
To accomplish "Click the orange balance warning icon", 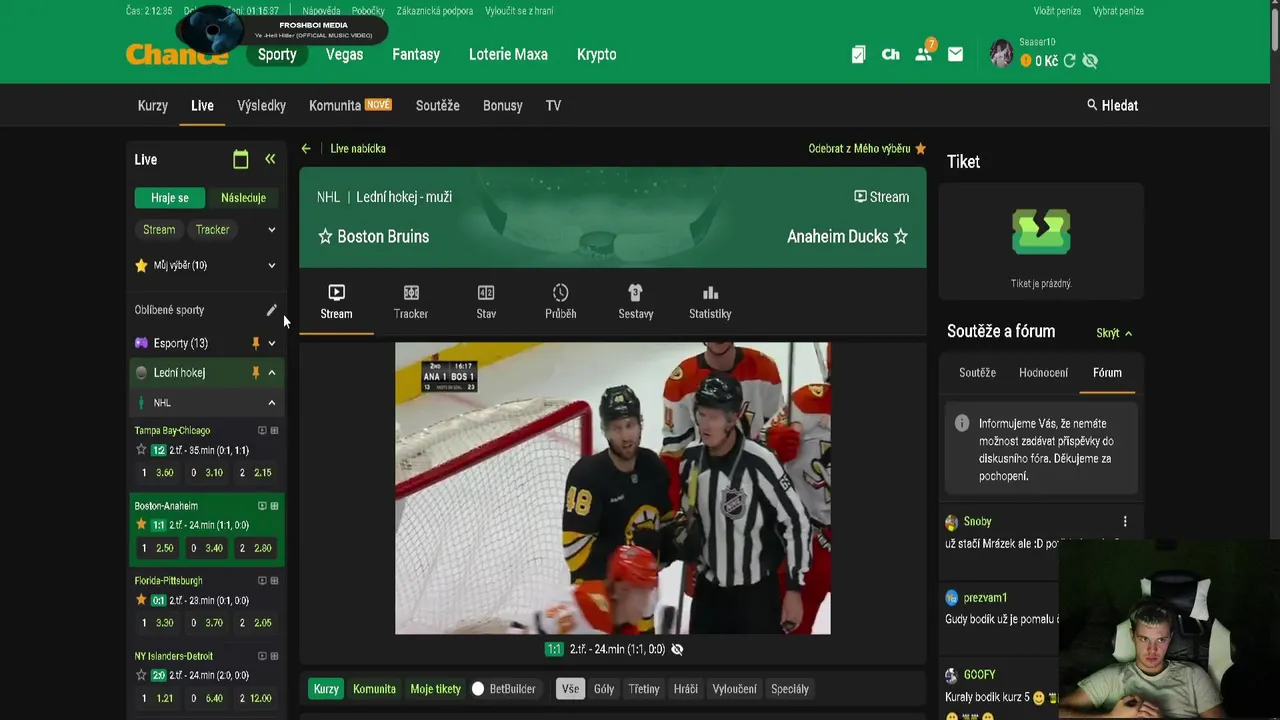I will 1025,61.
